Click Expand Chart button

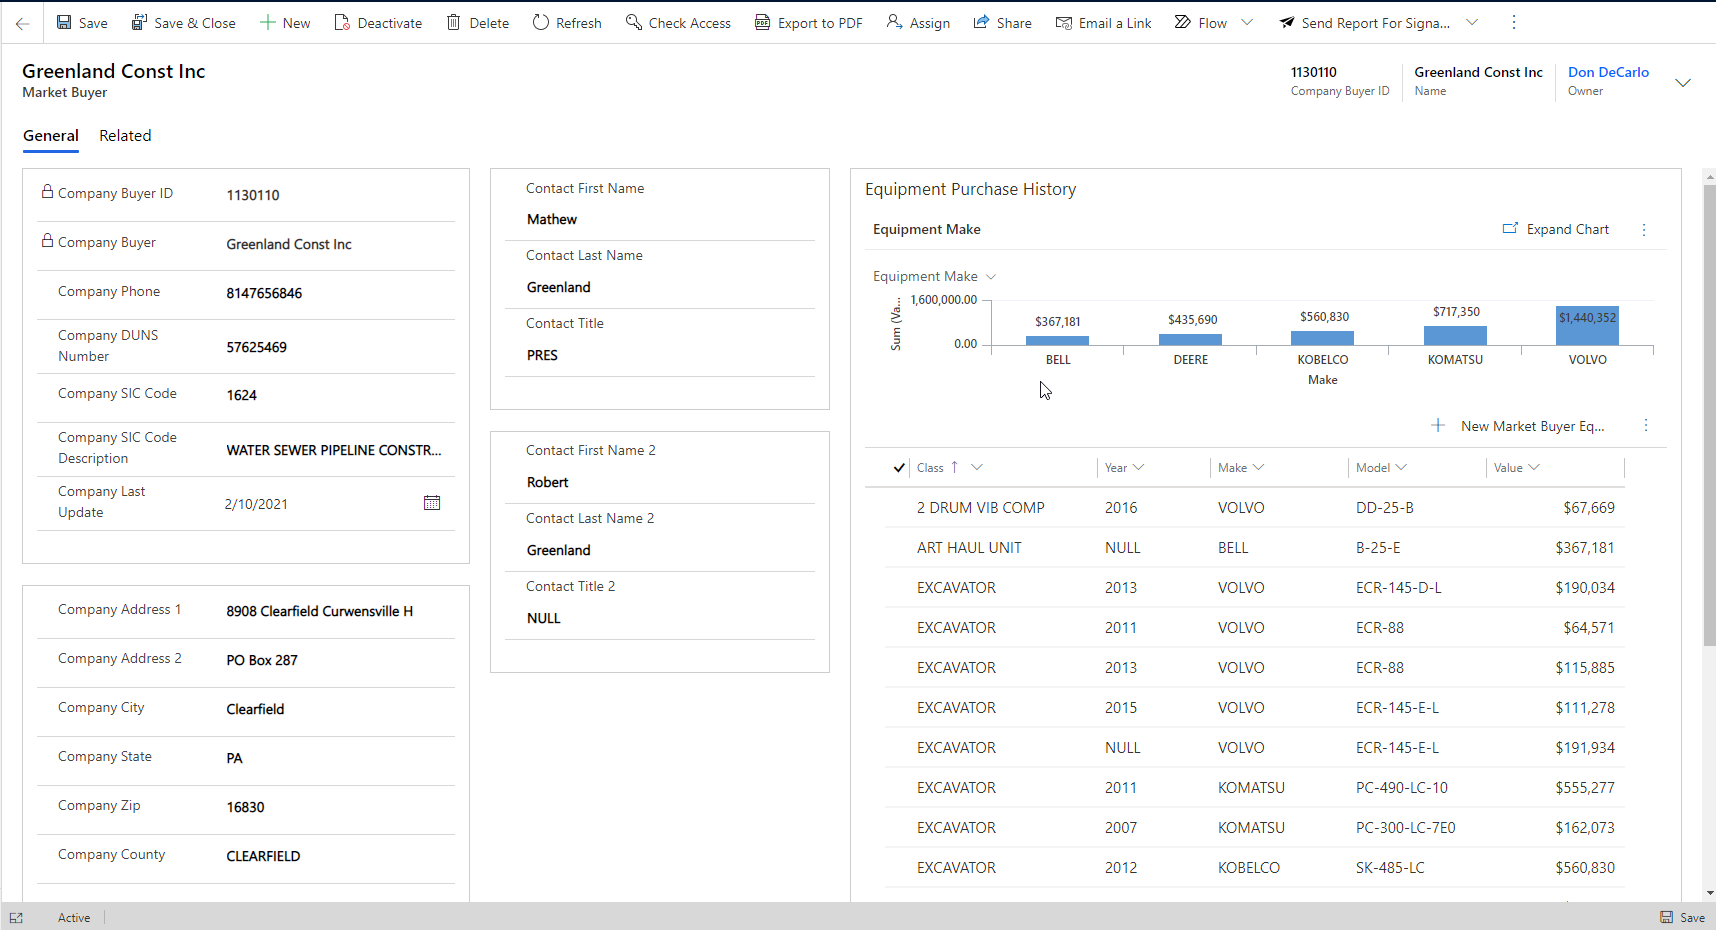click(x=1556, y=229)
